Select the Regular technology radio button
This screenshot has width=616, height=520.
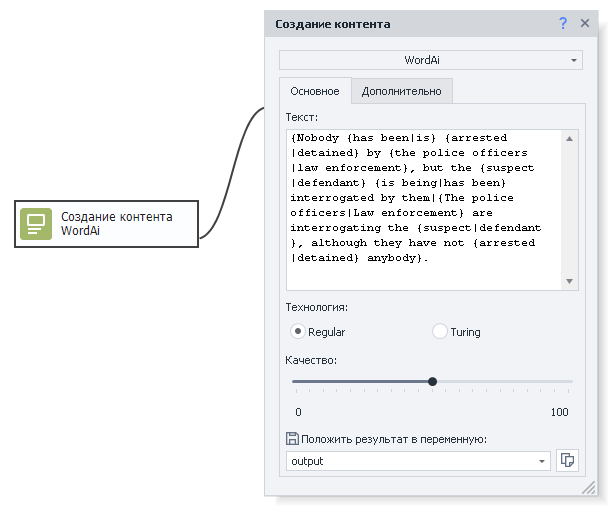click(298, 331)
